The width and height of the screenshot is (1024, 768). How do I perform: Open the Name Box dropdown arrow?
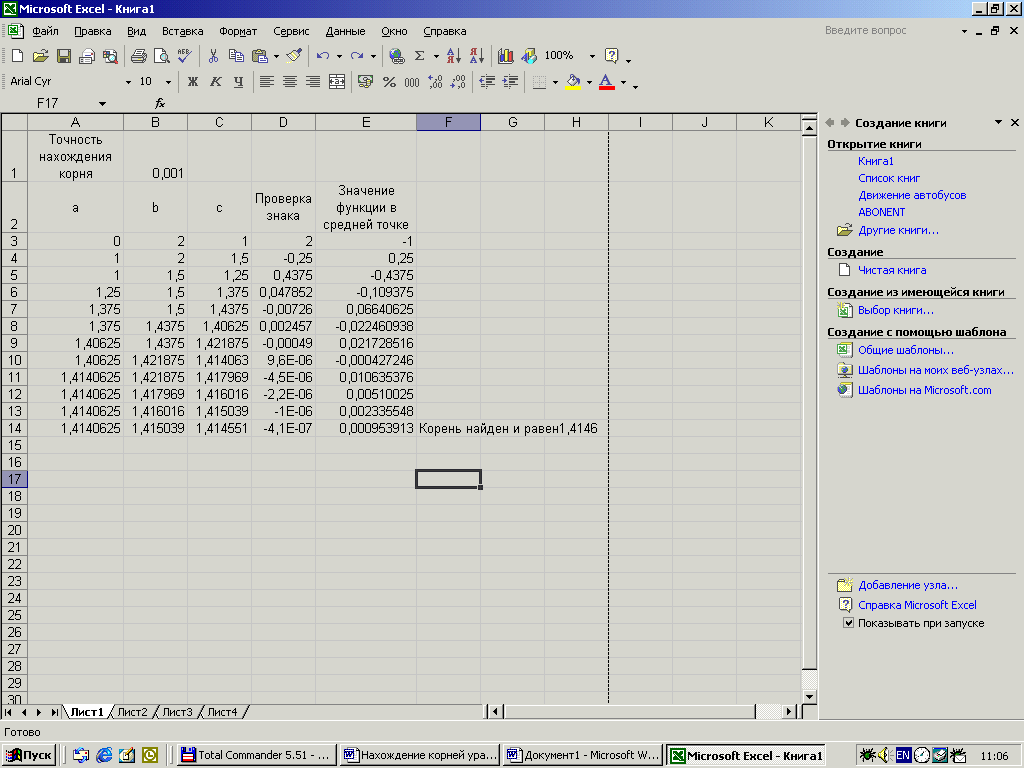(102, 104)
